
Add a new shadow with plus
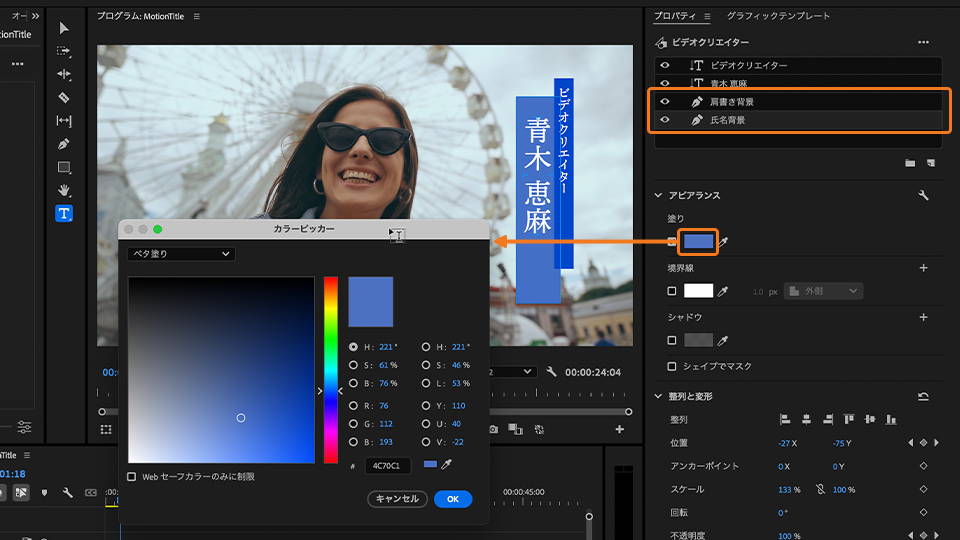[x=923, y=317]
